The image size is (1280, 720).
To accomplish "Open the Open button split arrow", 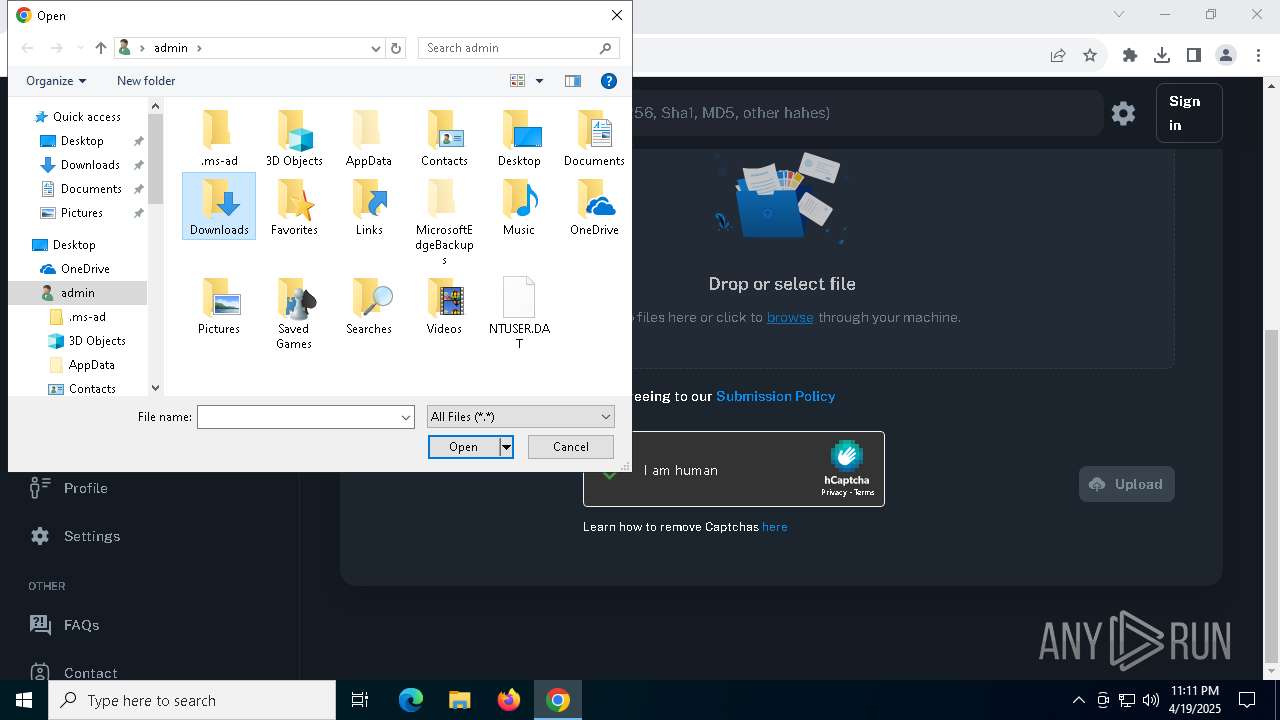I will click(x=507, y=447).
